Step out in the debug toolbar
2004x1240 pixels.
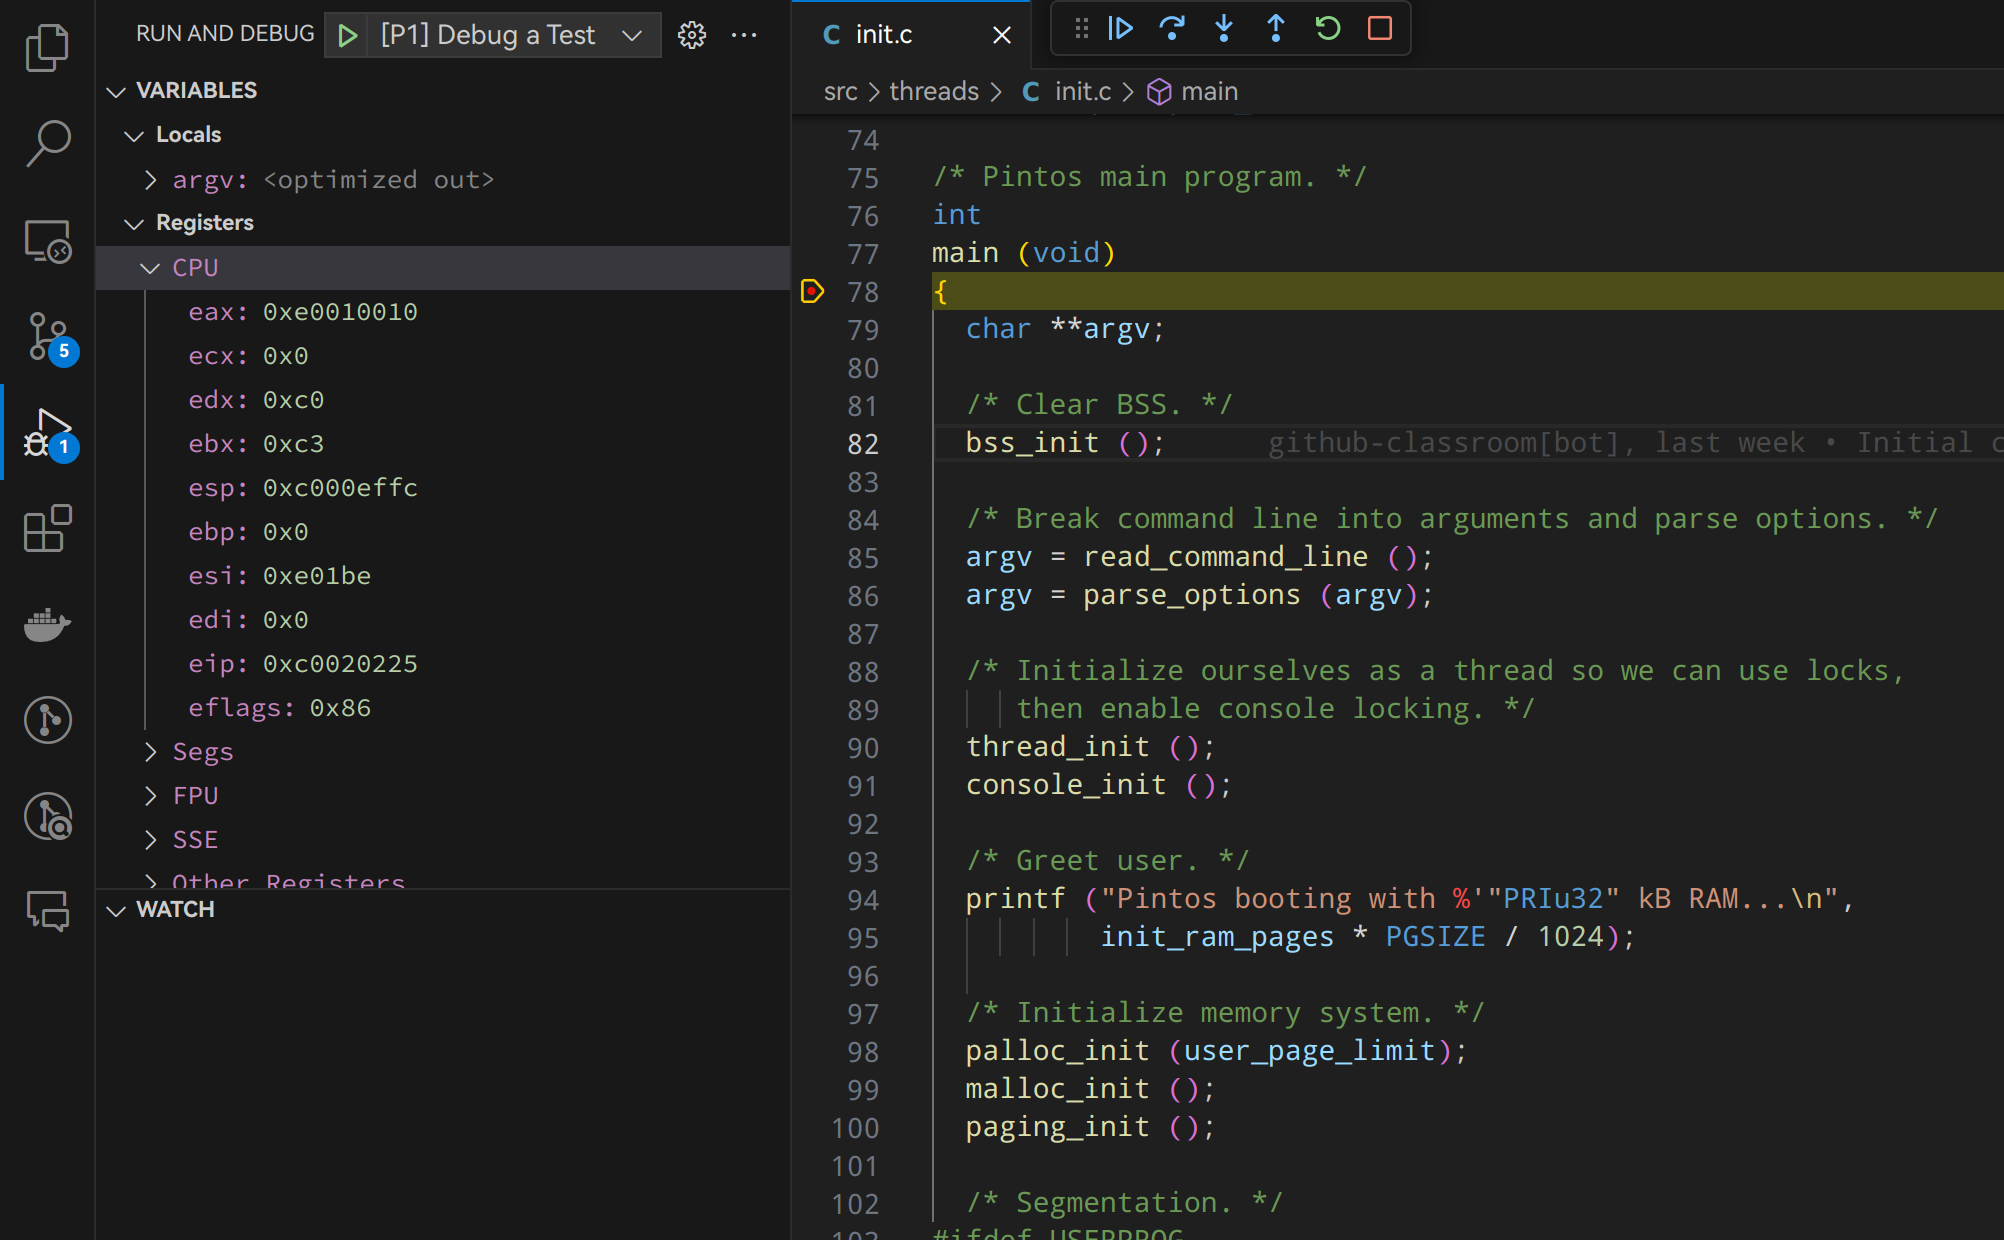point(1276,28)
